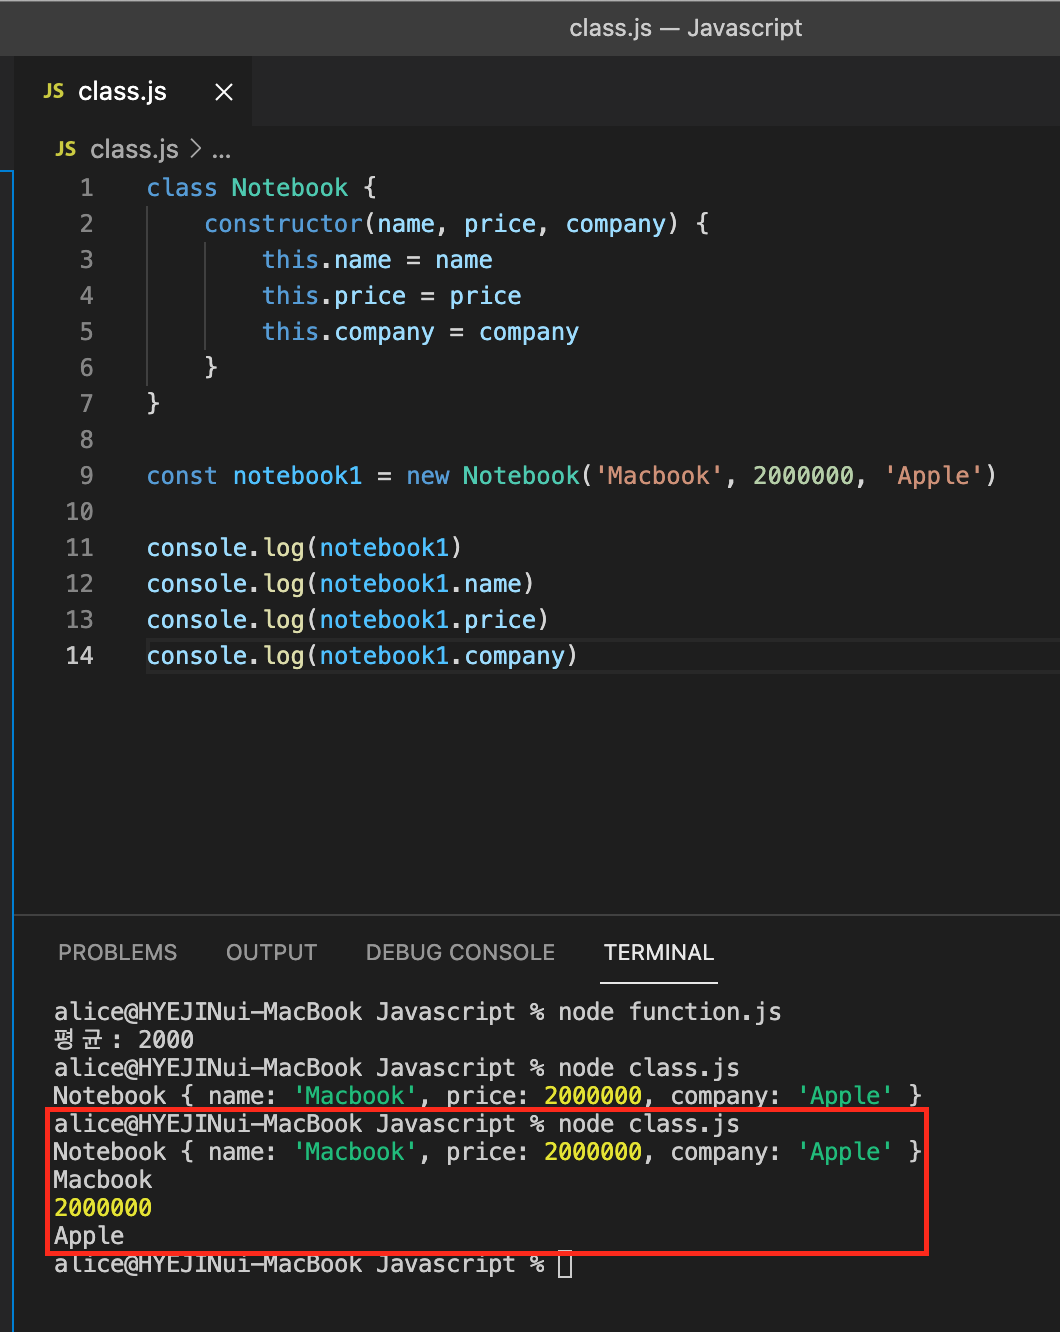Click the console.log(notebook1.company) line

pos(362,656)
